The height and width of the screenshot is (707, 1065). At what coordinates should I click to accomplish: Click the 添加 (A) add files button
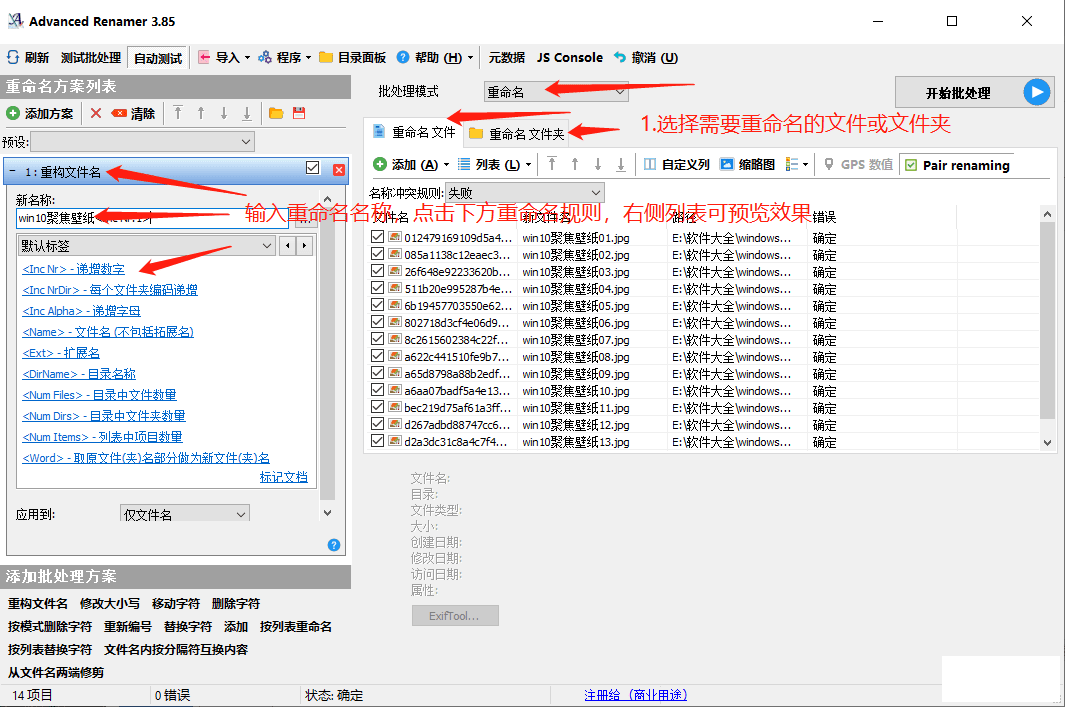(x=411, y=164)
